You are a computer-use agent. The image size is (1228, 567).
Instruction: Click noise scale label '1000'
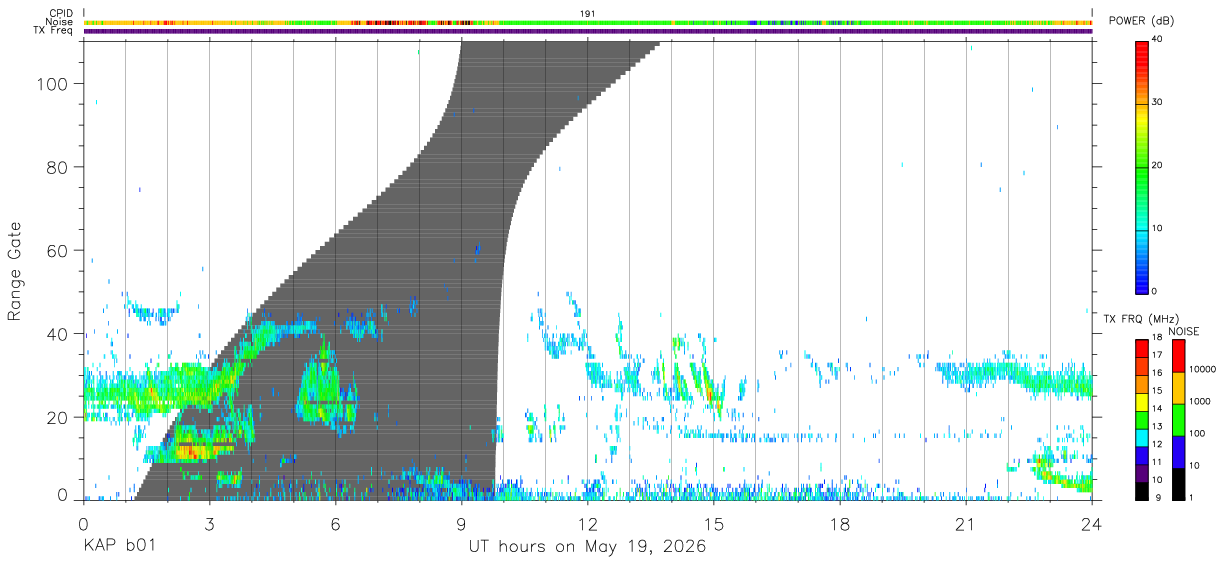tap(1199, 401)
